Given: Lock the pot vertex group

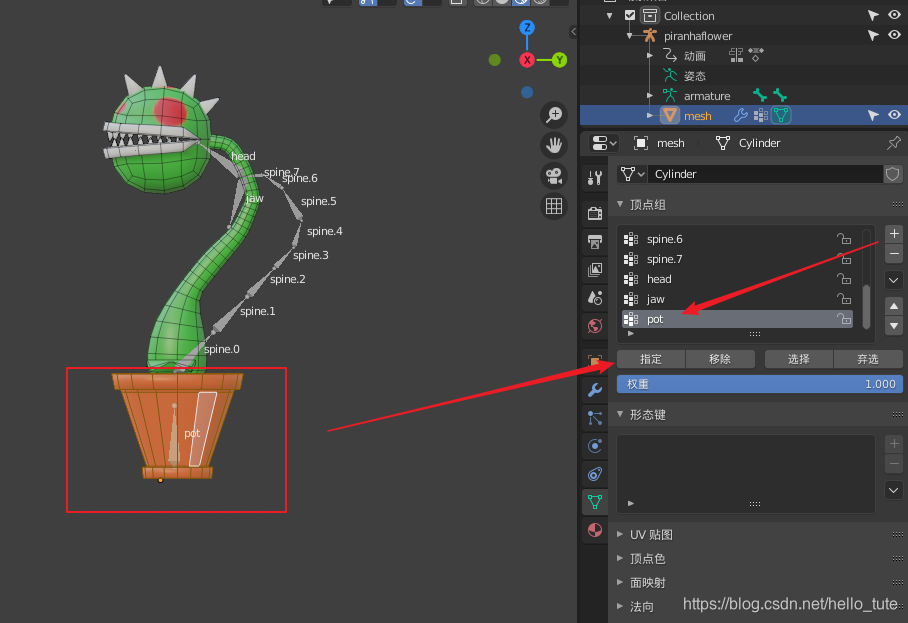Looking at the screenshot, I should tap(844, 319).
